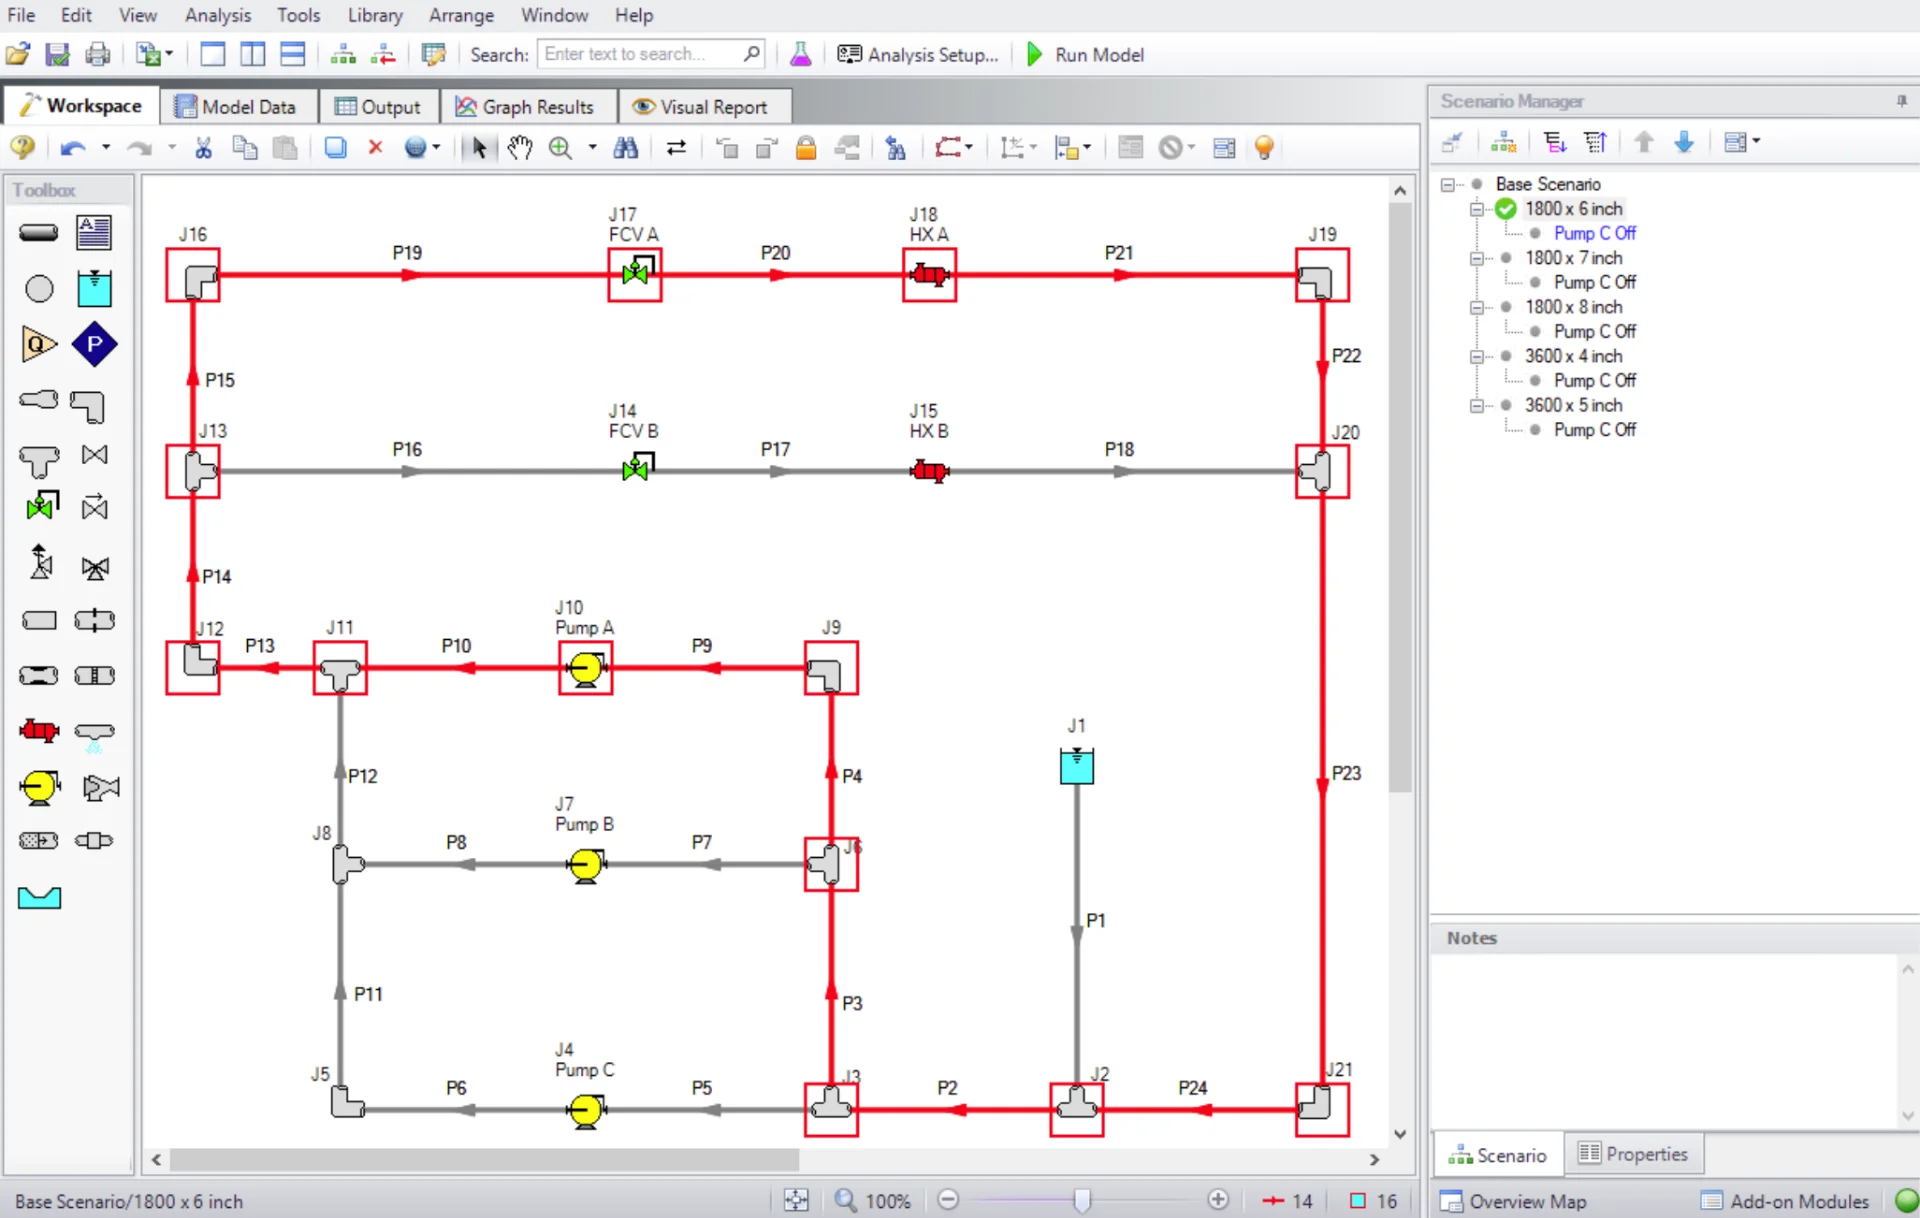Viewport: 1920px width, 1218px height.
Task: Expand the 3600 x 4 inch scenario
Action: coord(1478,357)
